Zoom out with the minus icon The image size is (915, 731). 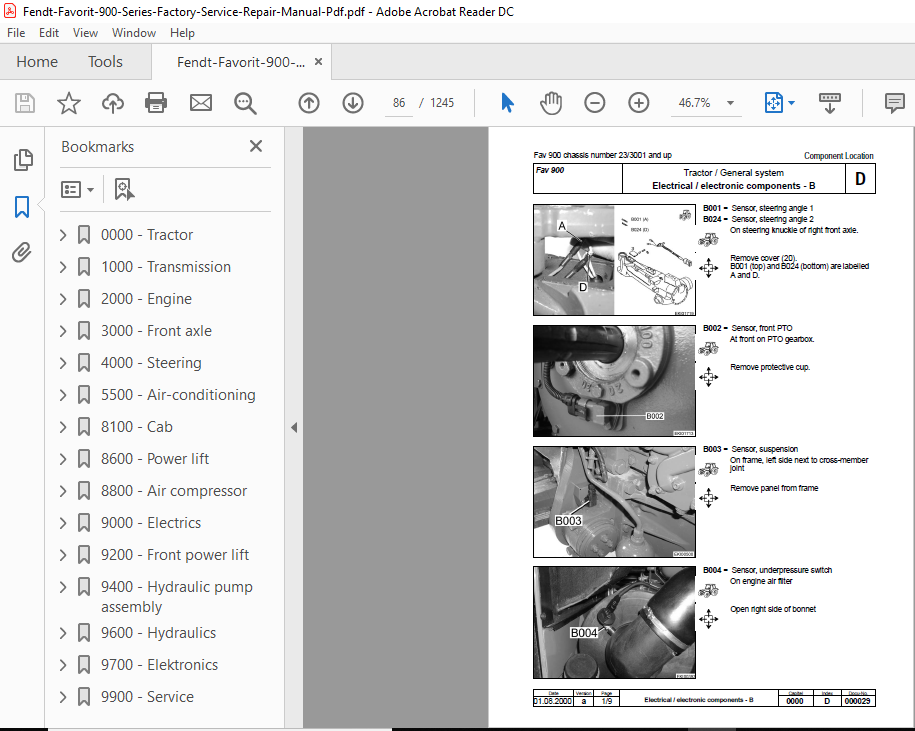click(595, 103)
